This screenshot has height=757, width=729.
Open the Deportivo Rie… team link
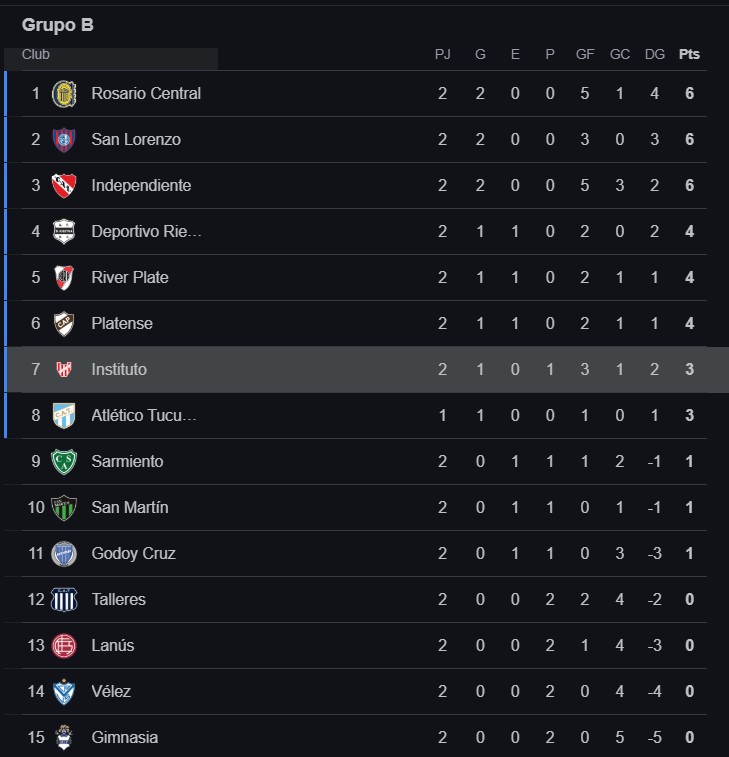[x=146, y=232]
